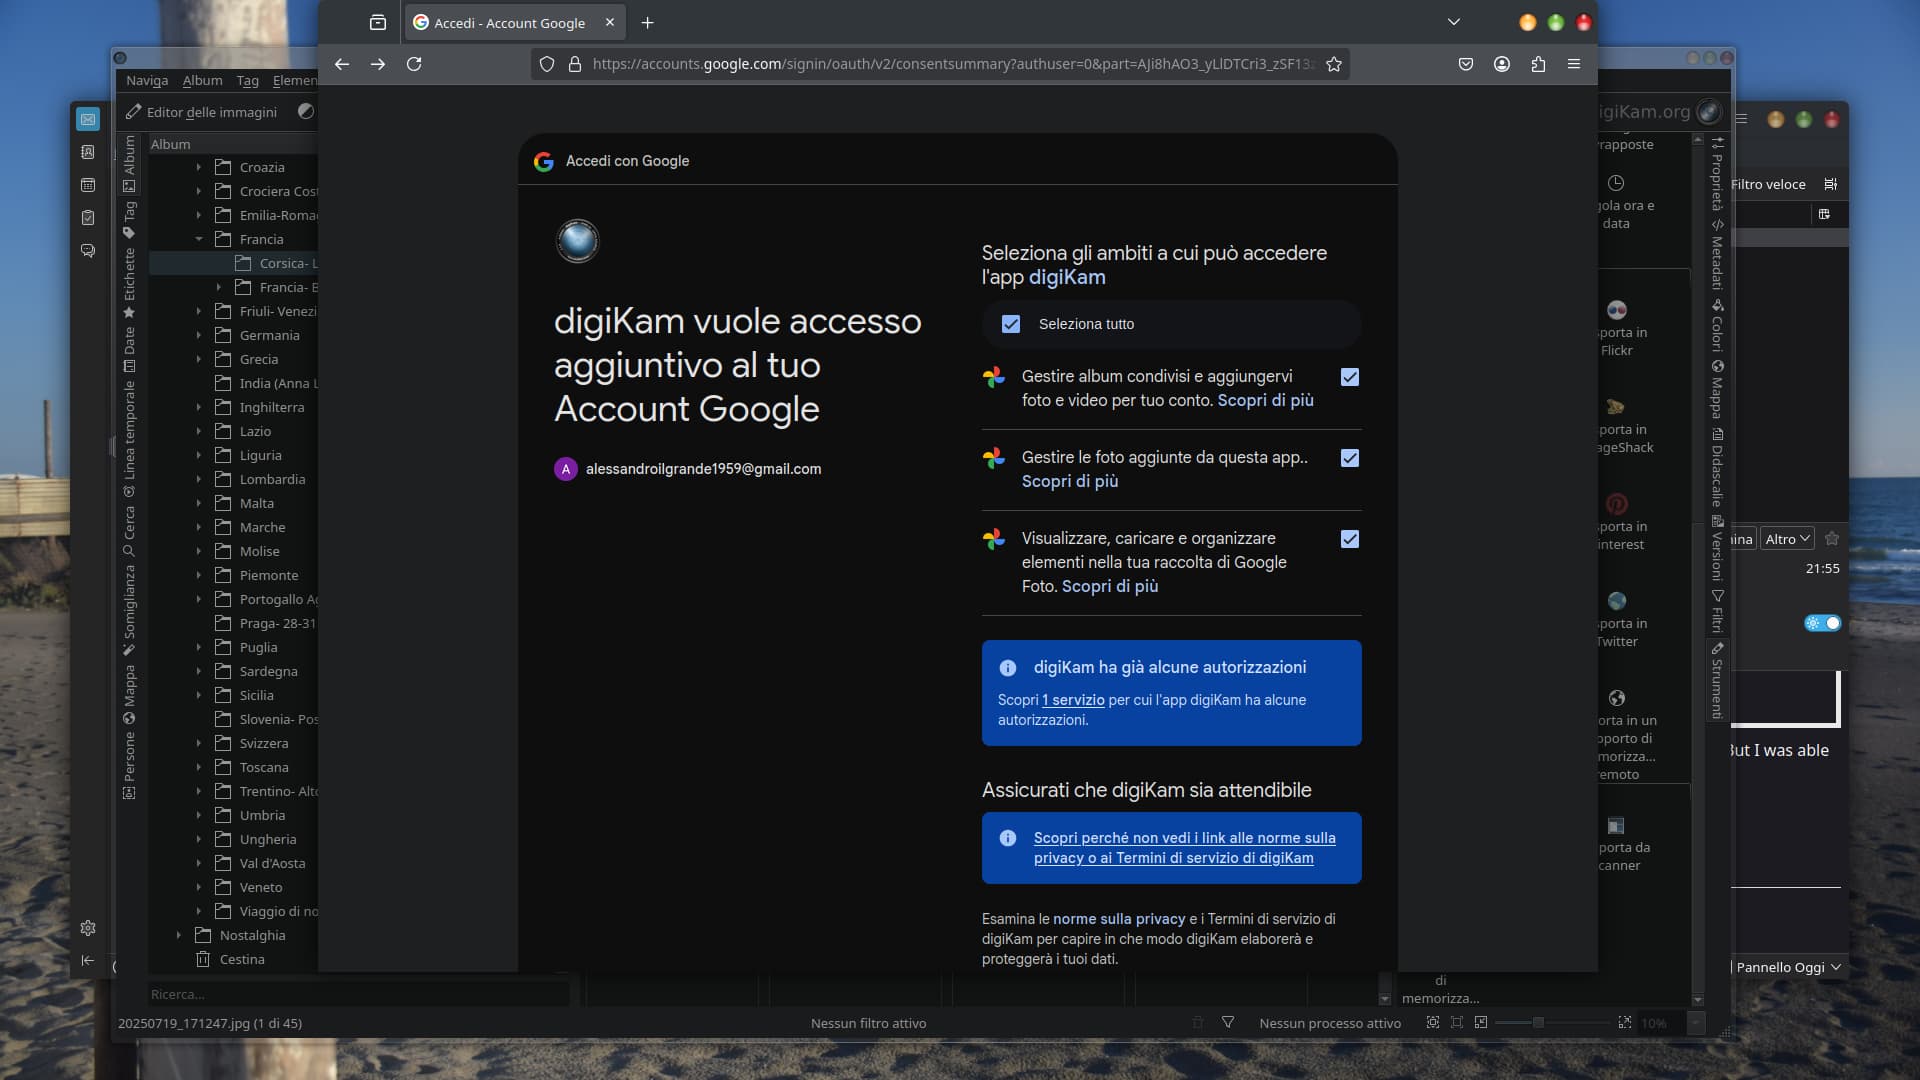Reload the Google sign-in page
Image resolution: width=1920 pixels, height=1080 pixels.
click(414, 64)
